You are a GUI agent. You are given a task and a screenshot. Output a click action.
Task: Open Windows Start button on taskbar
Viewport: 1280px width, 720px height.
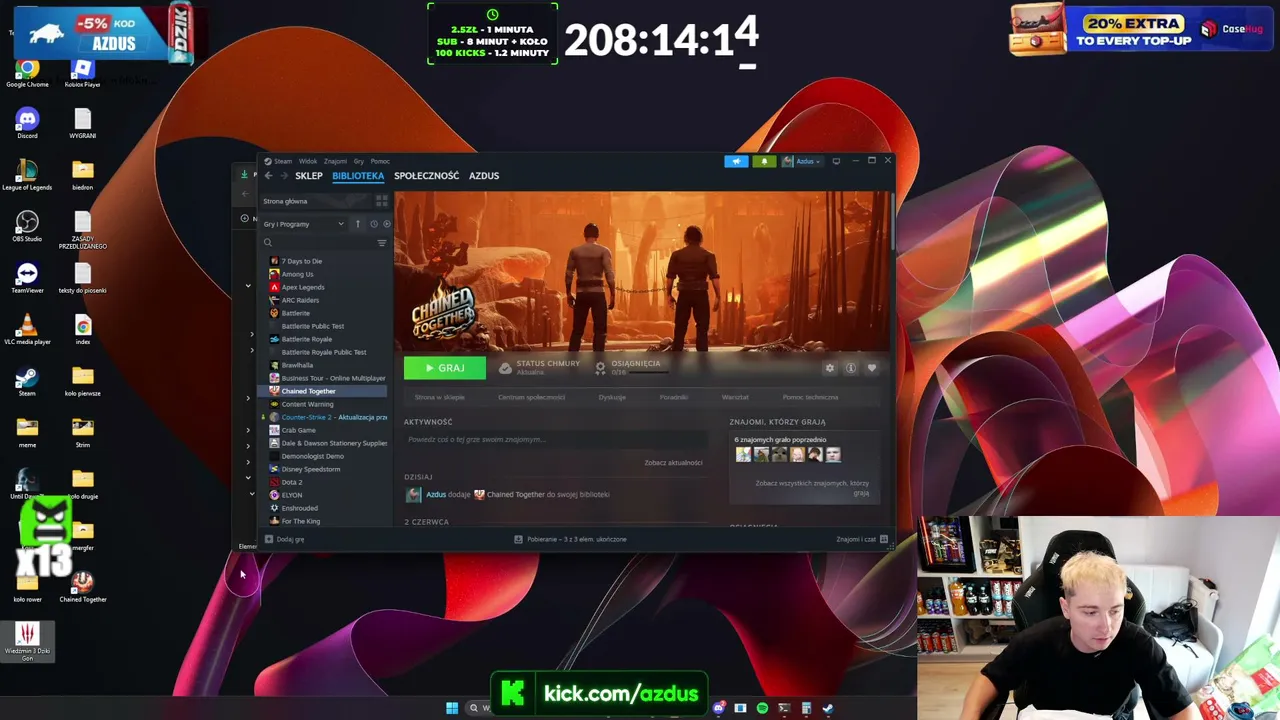452,708
